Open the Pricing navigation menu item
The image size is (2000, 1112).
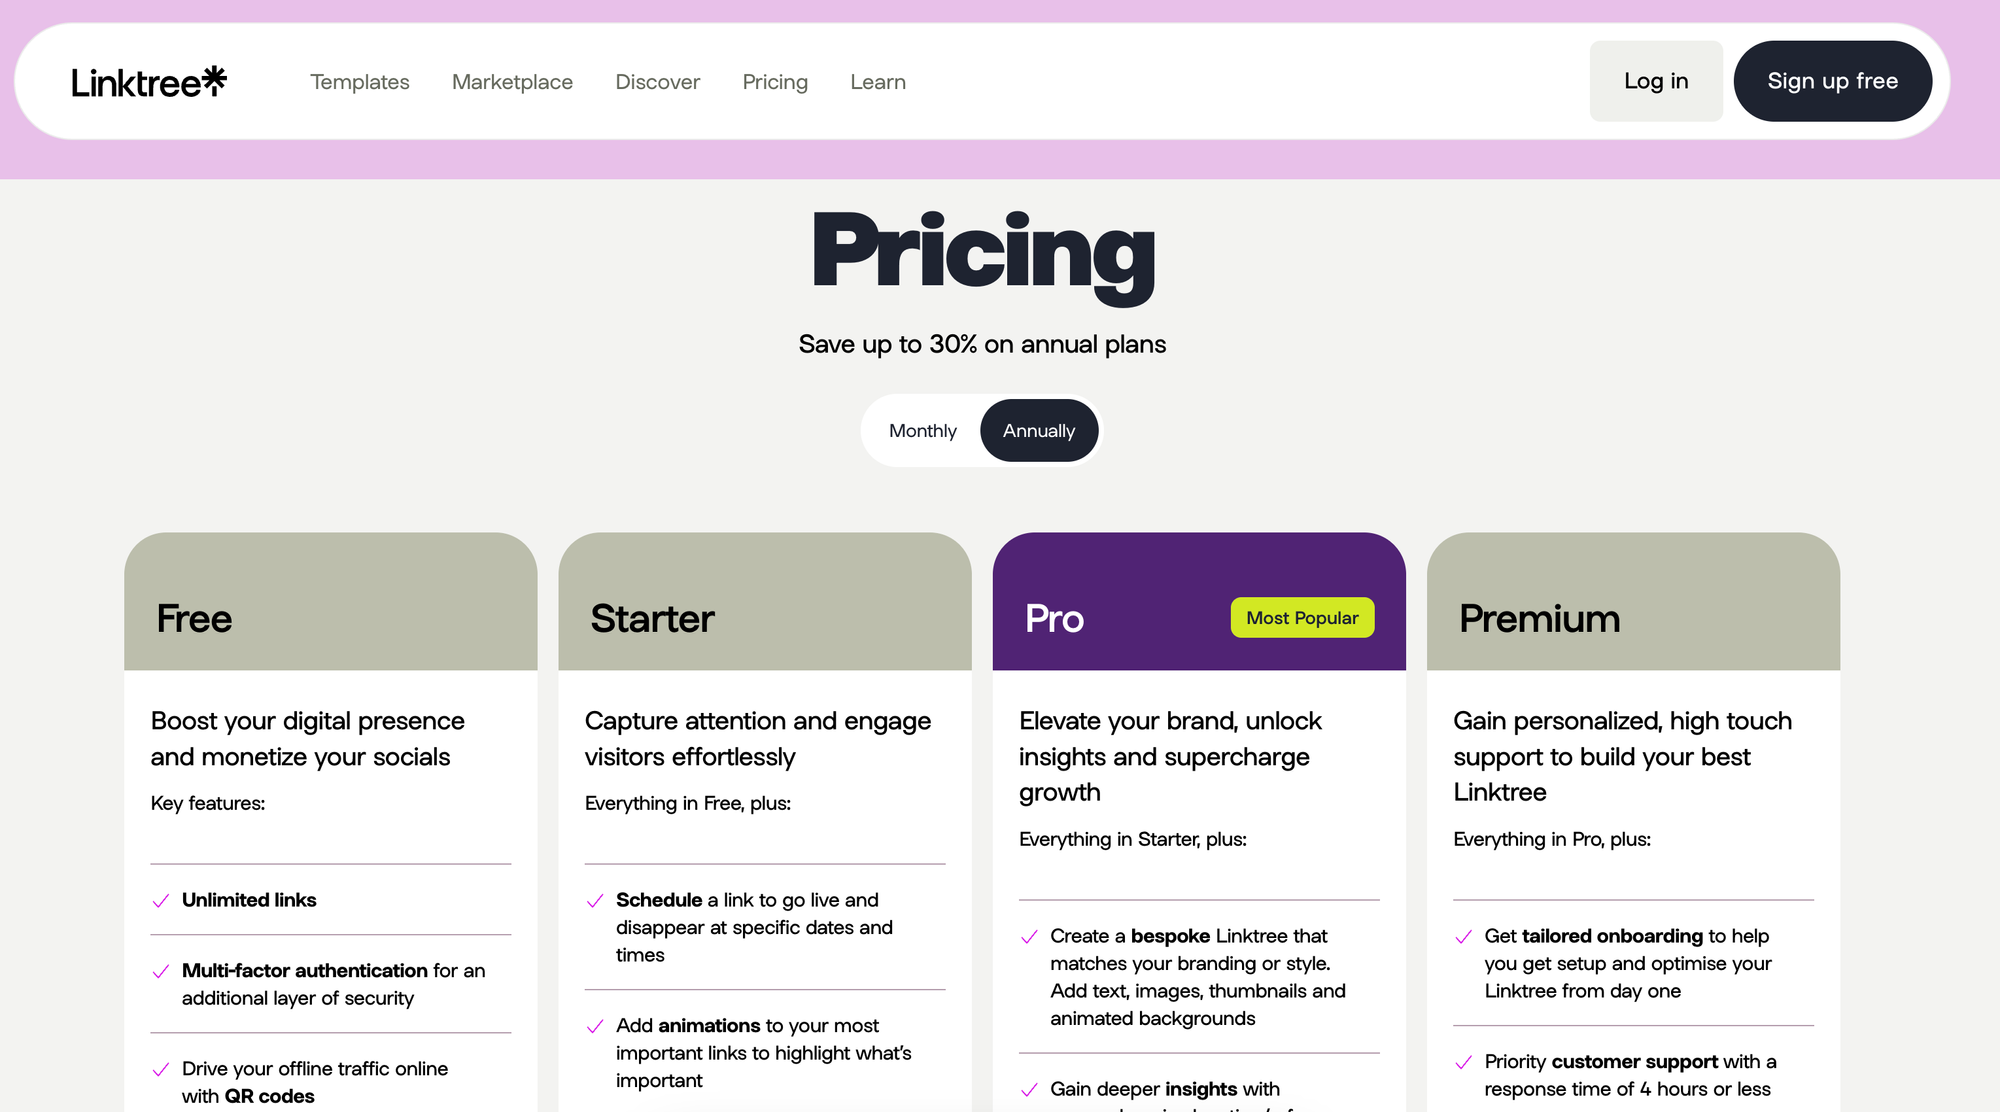[x=775, y=81]
